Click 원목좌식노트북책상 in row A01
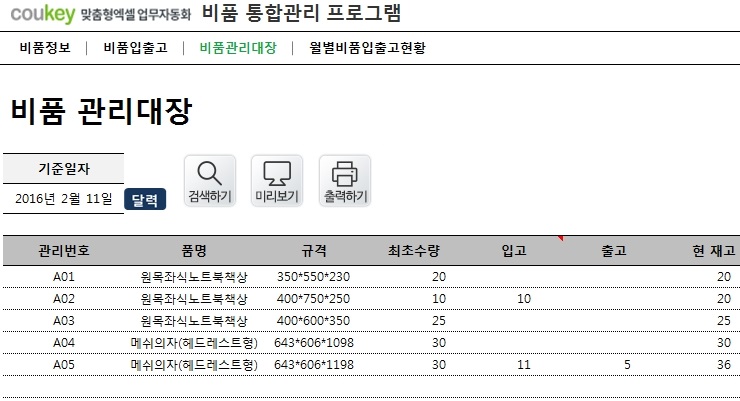This screenshot has width=740, height=401. [x=194, y=277]
